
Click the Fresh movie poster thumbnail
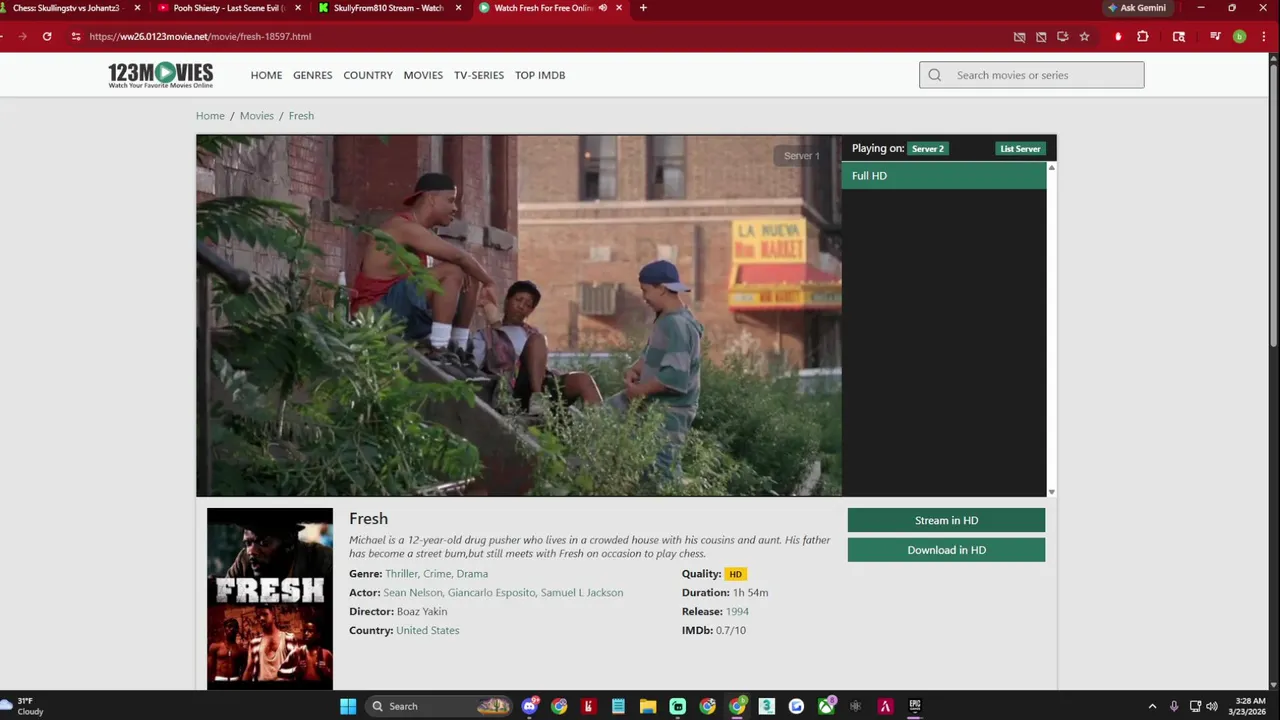(x=270, y=598)
